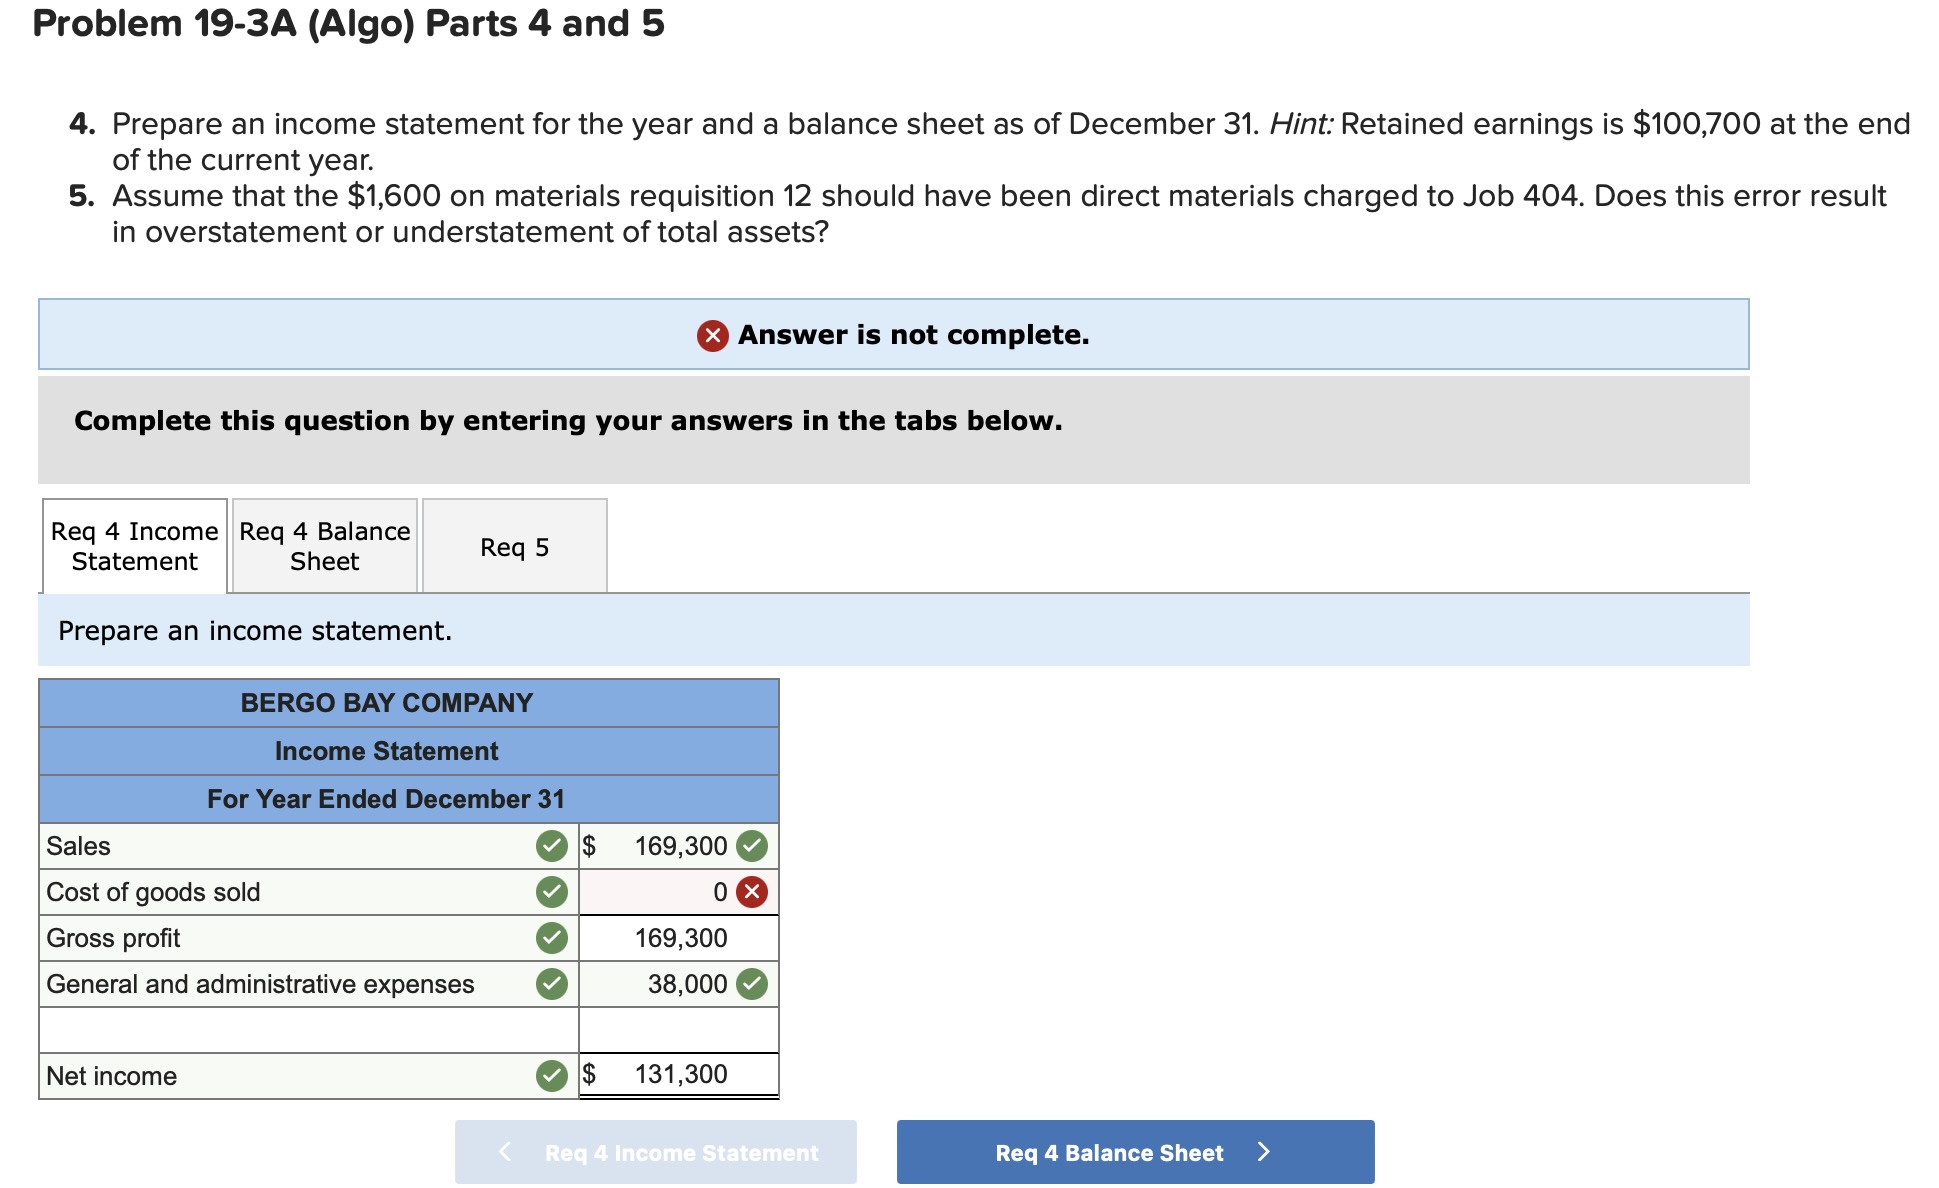1939x1188 pixels.
Task: Click the checkmark next to Gross profit
Action: point(553,938)
